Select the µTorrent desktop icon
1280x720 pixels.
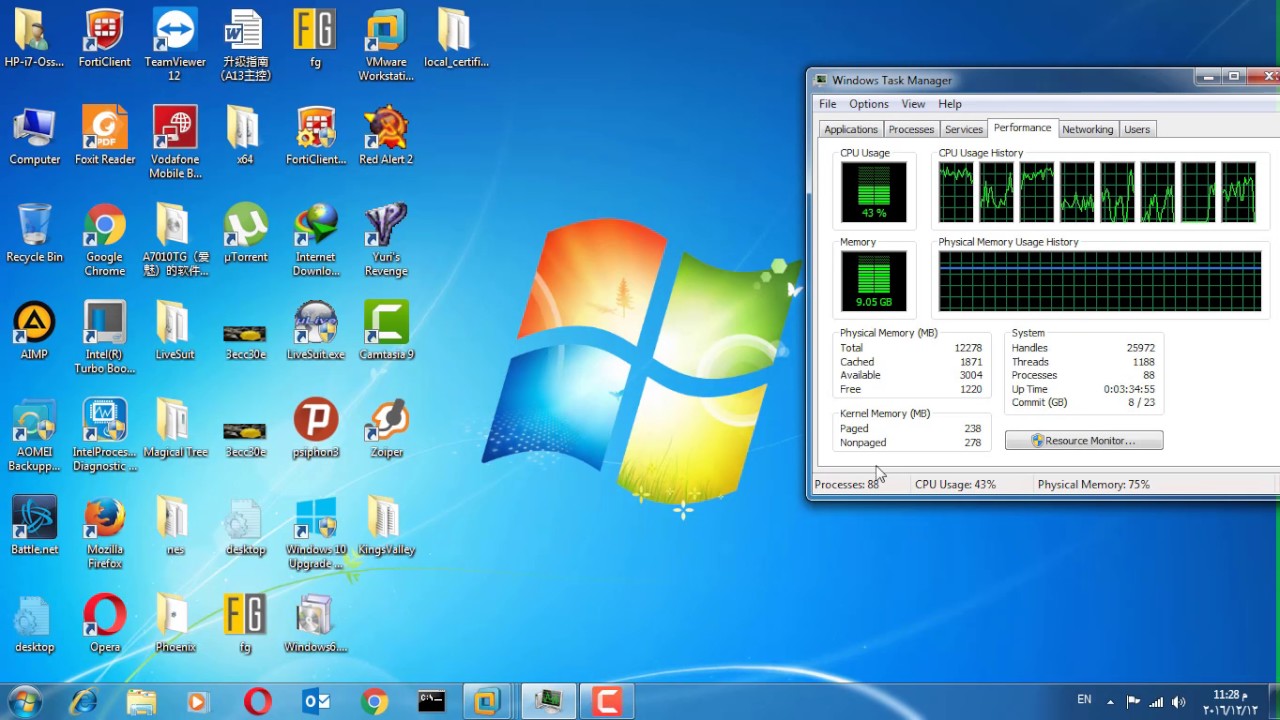(x=245, y=234)
